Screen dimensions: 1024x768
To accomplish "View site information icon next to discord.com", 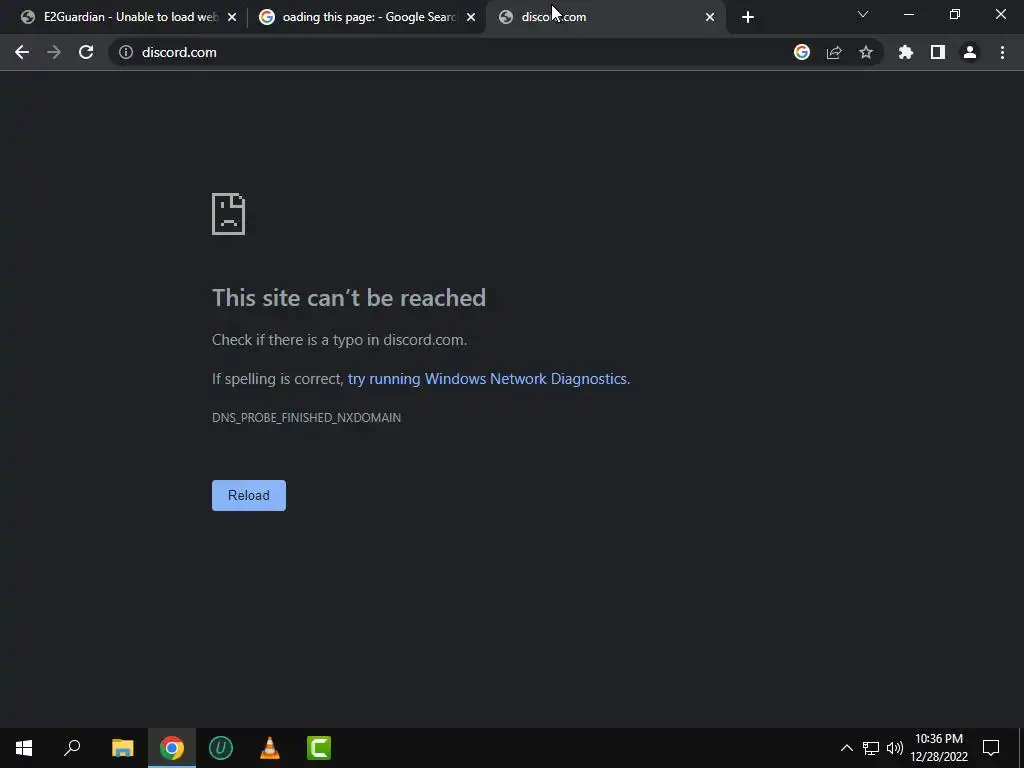I will pyautogui.click(x=126, y=52).
